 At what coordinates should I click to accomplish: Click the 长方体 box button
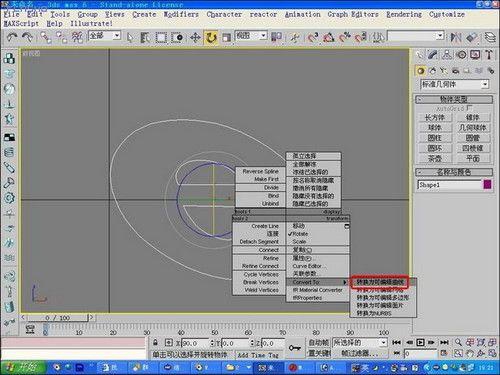pyautogui.click(x=435, y=117)
